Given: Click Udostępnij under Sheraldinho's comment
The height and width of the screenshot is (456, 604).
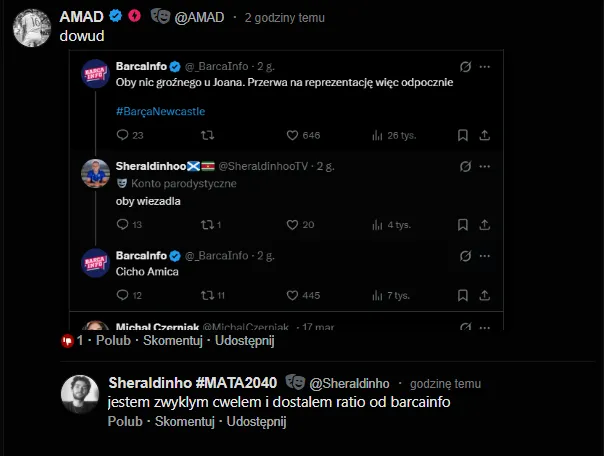Looking at the screenshot, I should 257,422.
